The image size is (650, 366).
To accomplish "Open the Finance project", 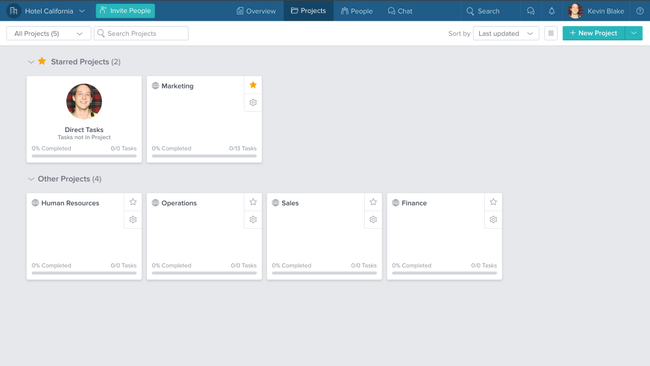I will [414, 203].
